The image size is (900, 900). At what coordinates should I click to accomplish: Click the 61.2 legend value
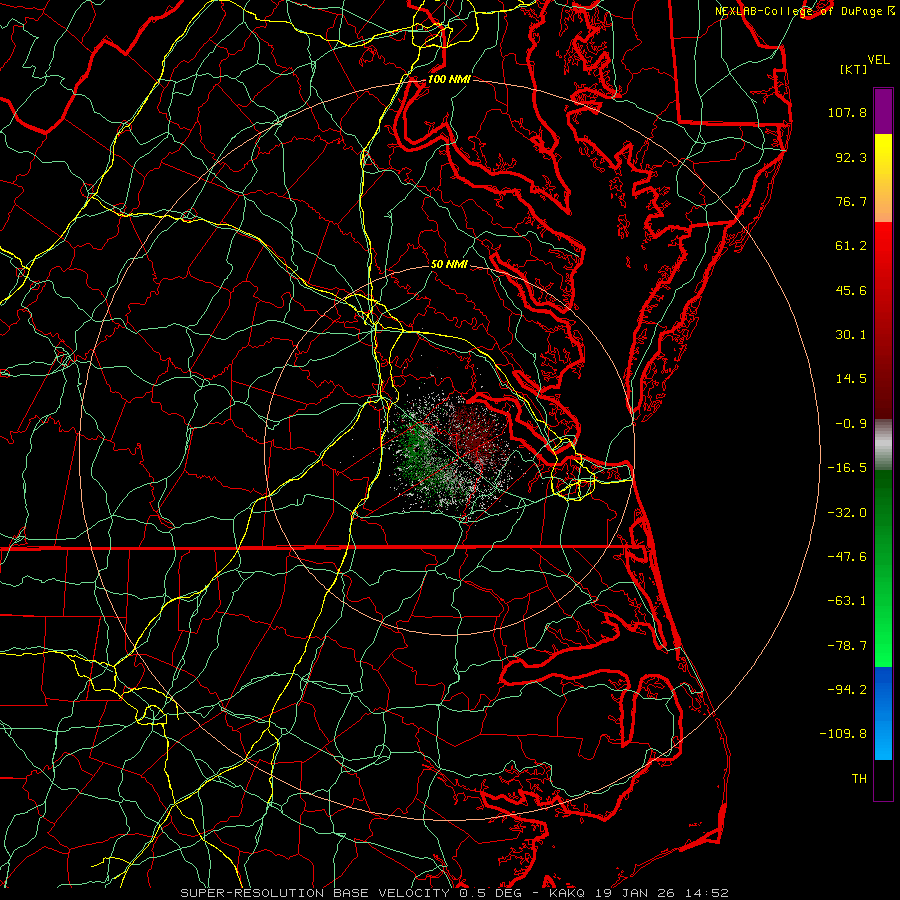click(851, 246)
